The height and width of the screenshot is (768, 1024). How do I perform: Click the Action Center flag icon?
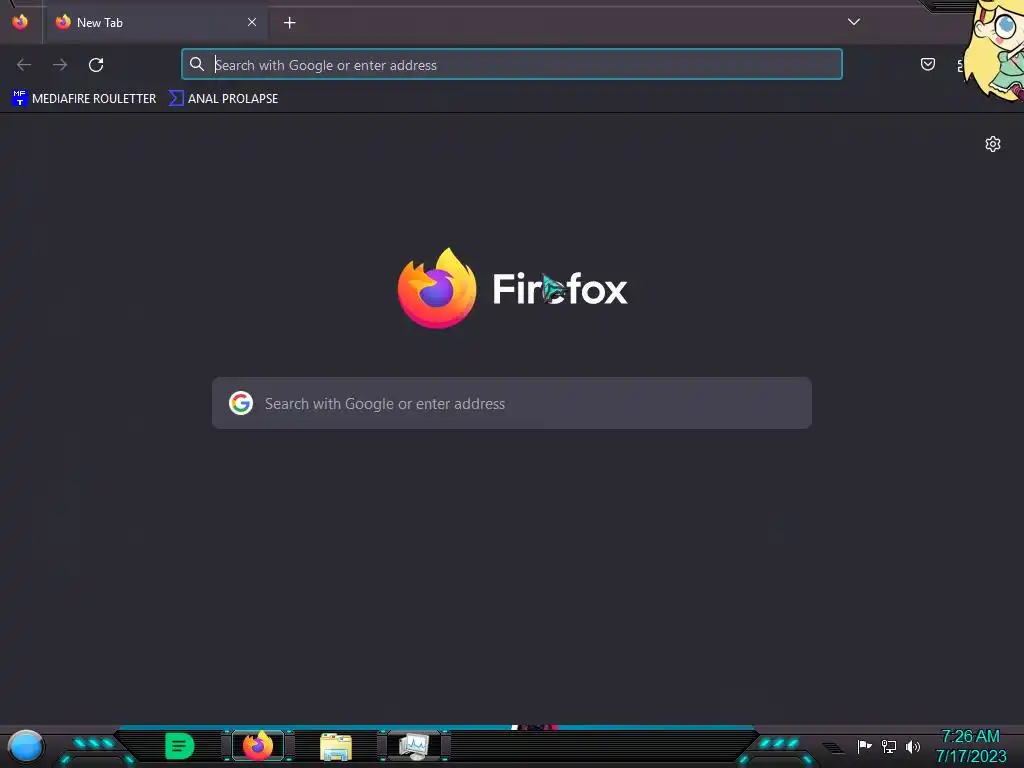click(864, 746)
